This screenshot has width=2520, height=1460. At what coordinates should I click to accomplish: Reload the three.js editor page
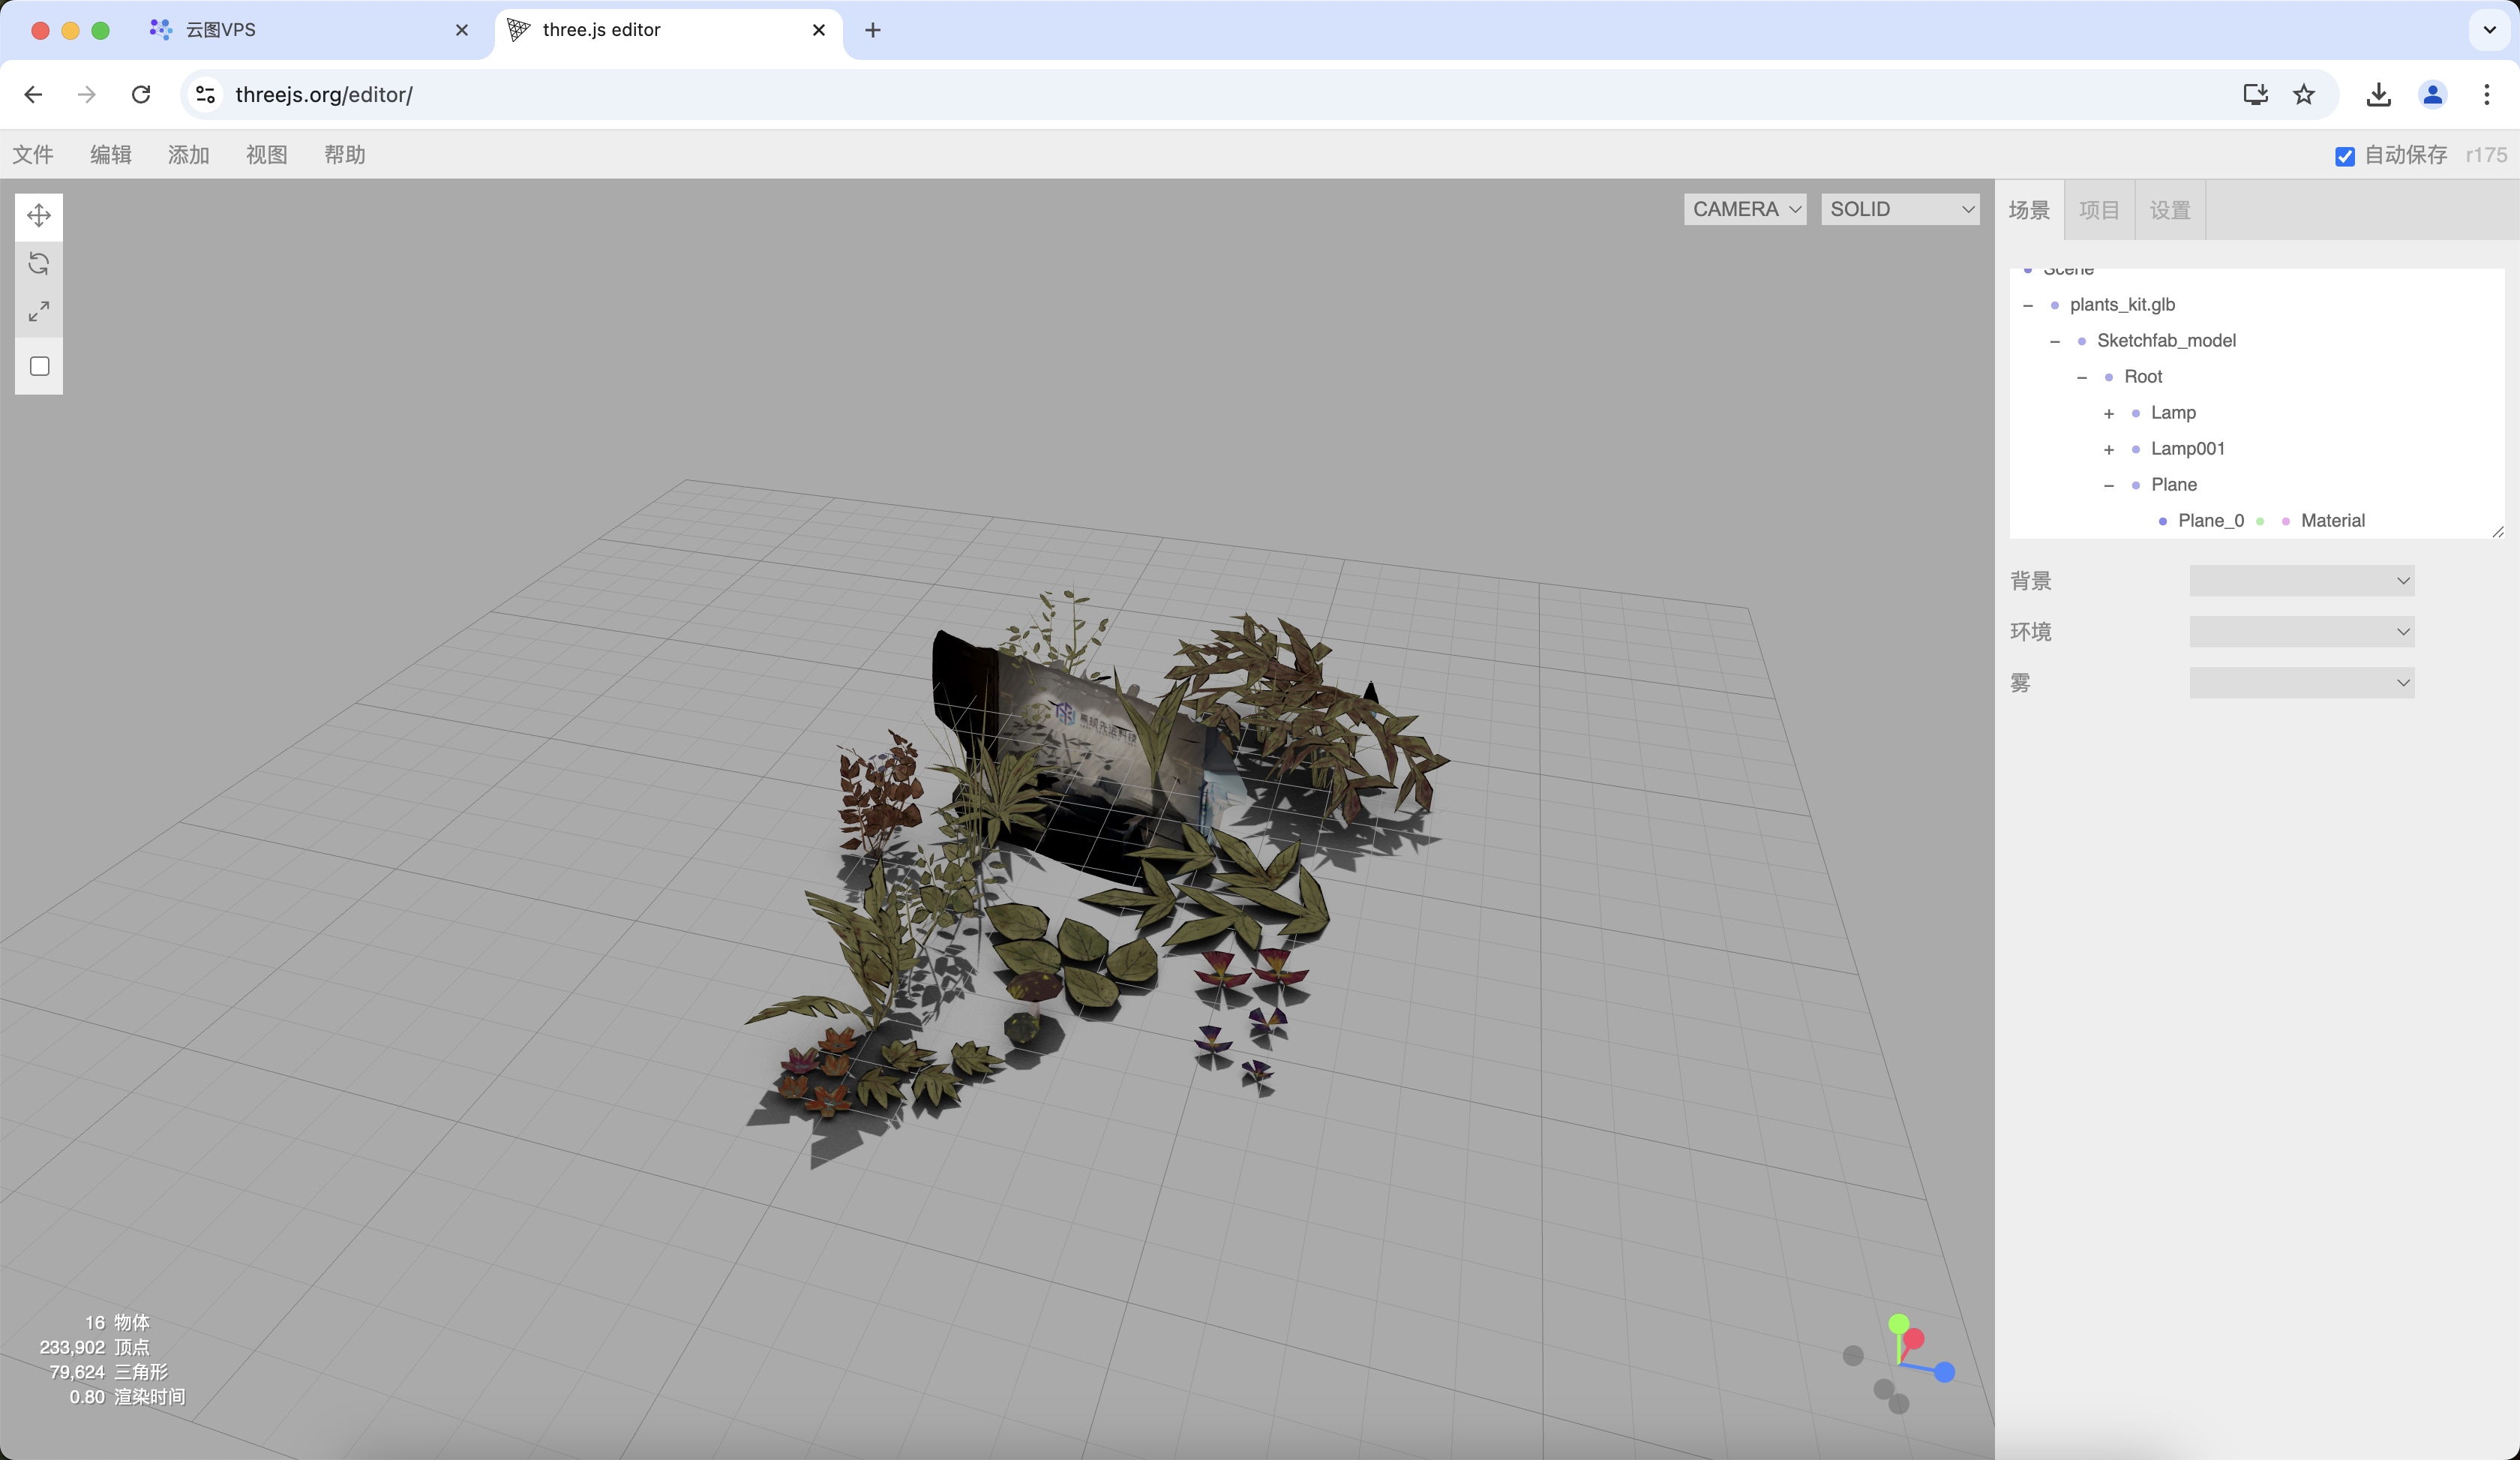tap(141, 95)
